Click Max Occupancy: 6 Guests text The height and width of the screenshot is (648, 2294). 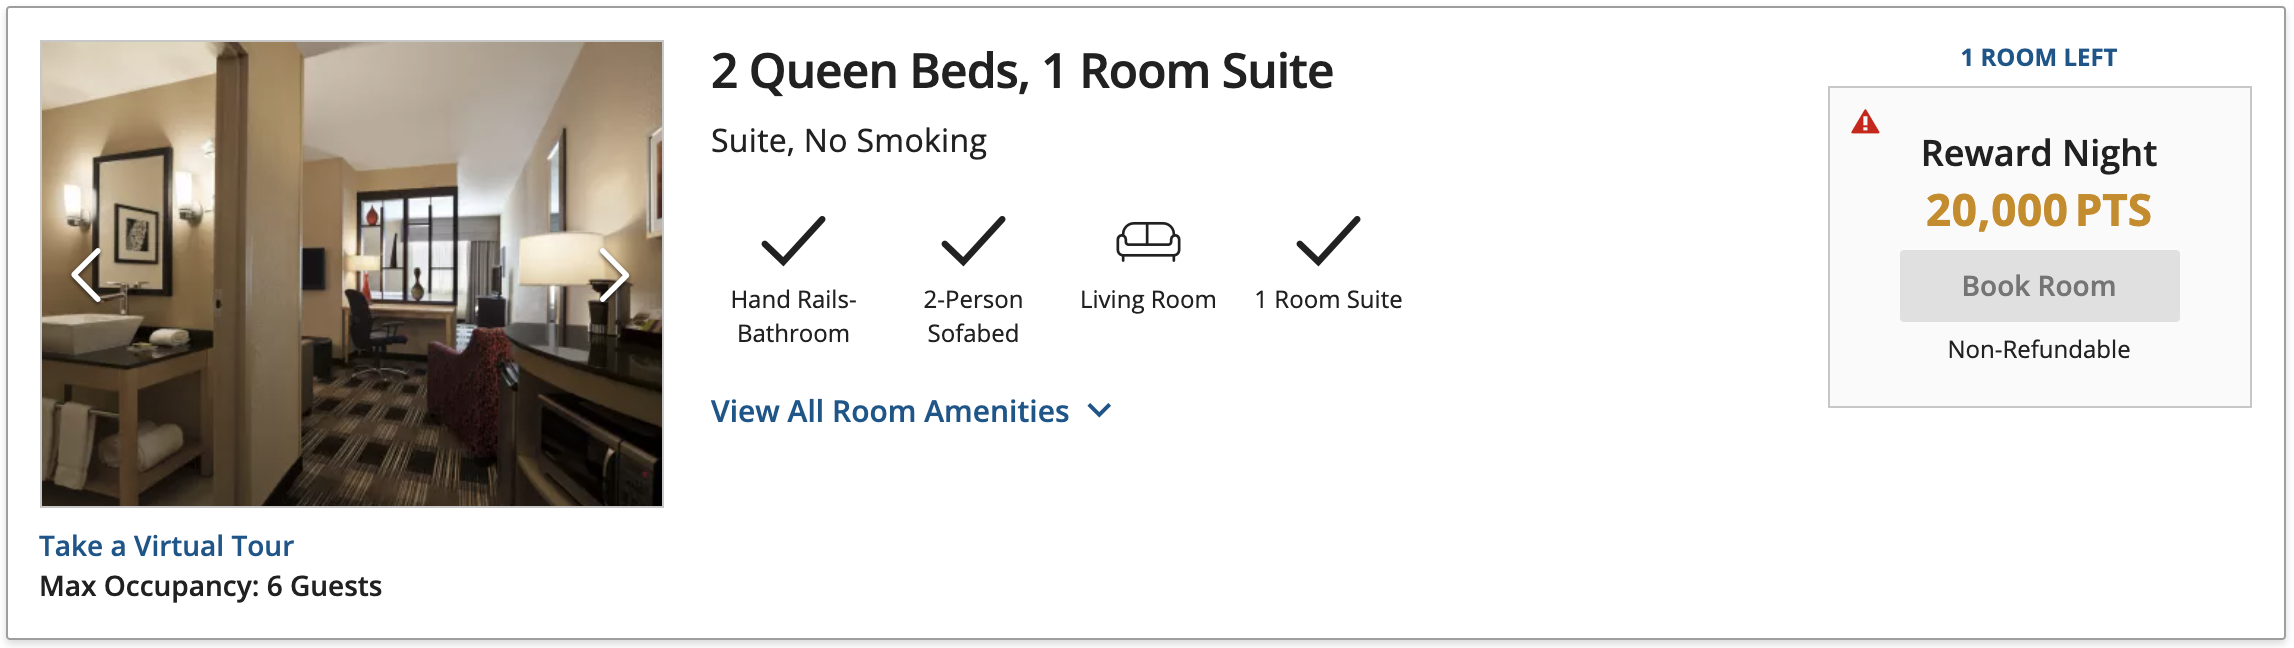point(210,587)
